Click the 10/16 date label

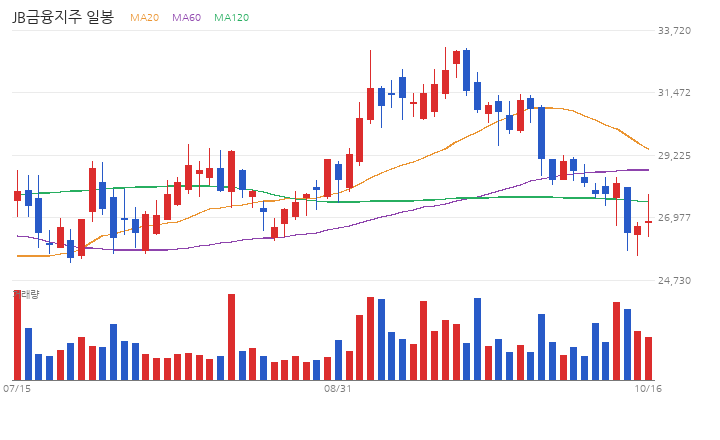(648, 389)
